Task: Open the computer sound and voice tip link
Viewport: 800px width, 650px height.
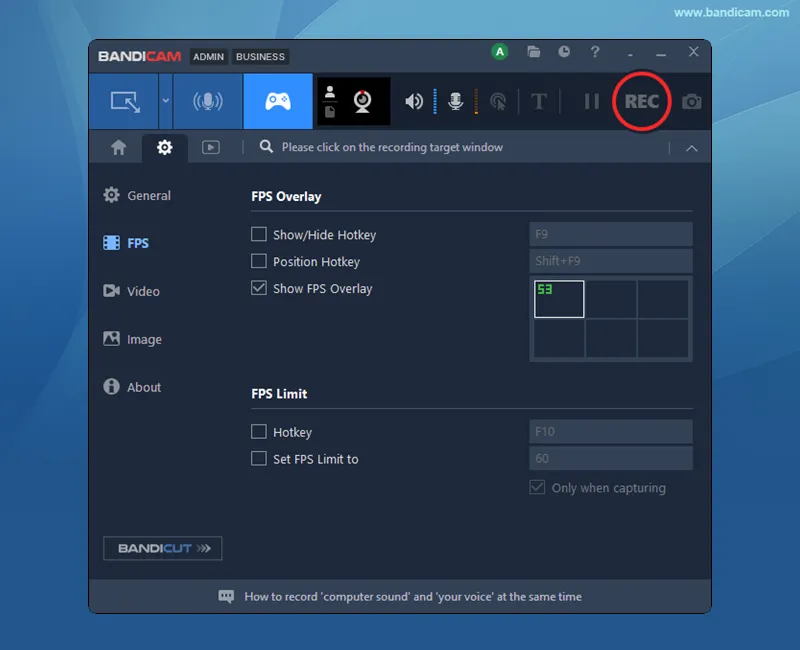Action: pyautogui.click(x=413, y=596)
